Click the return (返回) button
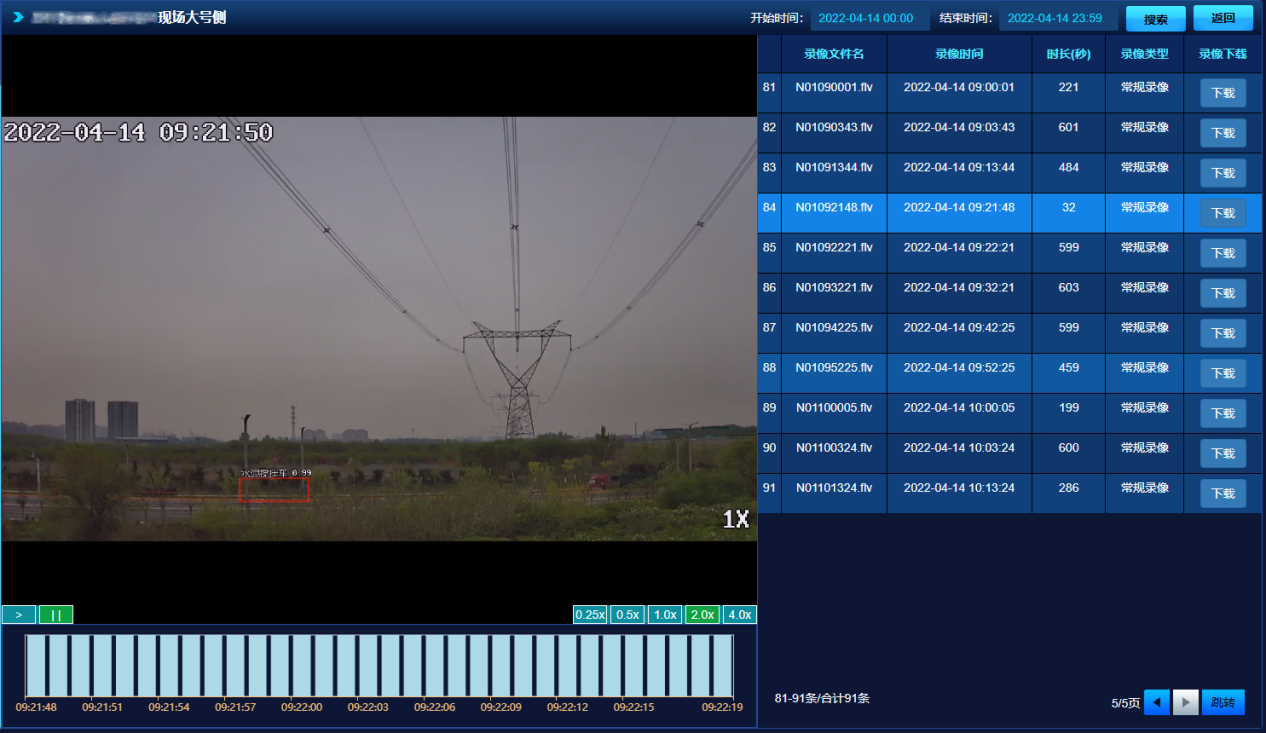1266x733 pixels. (1222, 18)
